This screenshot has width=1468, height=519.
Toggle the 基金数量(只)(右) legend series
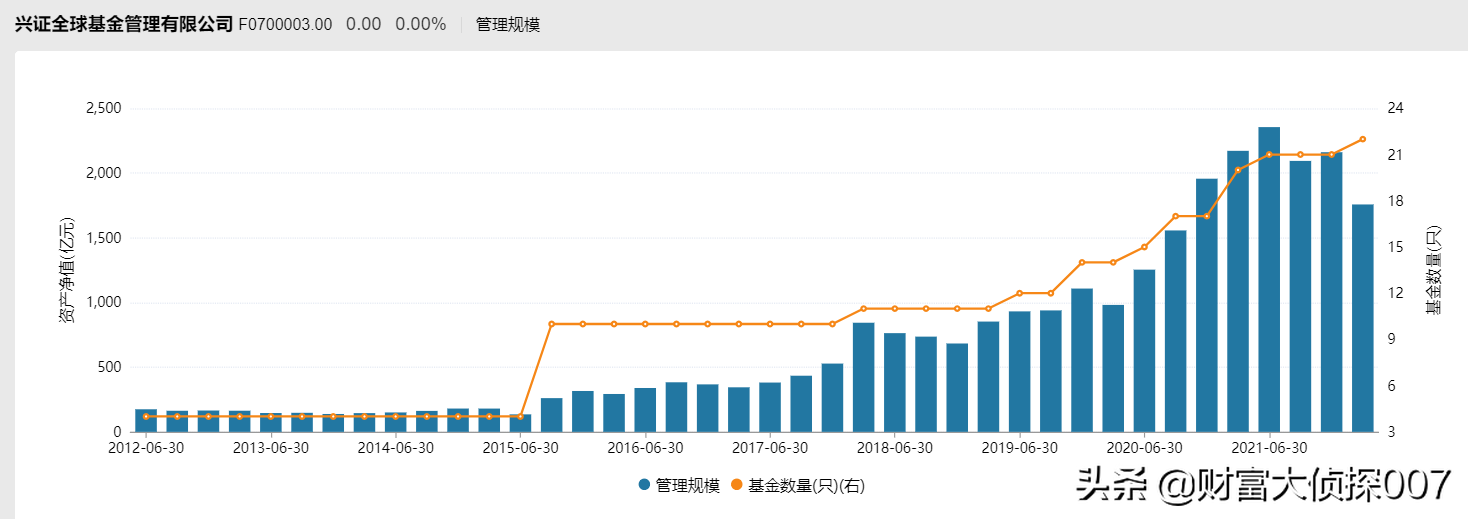[798, 485]
